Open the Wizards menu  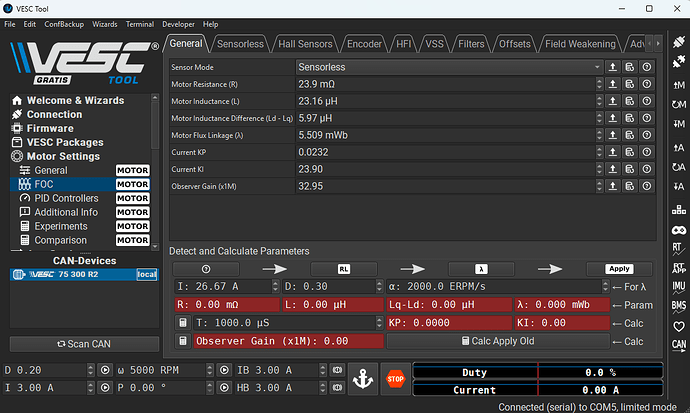point(104,24)
